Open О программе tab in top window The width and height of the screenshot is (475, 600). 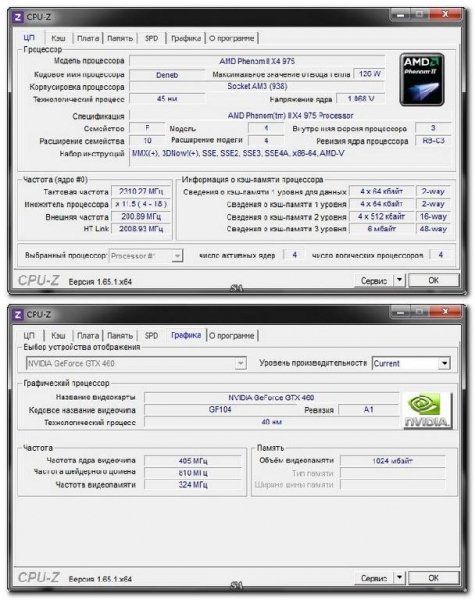pyautogui.click(x=232, y=38)
